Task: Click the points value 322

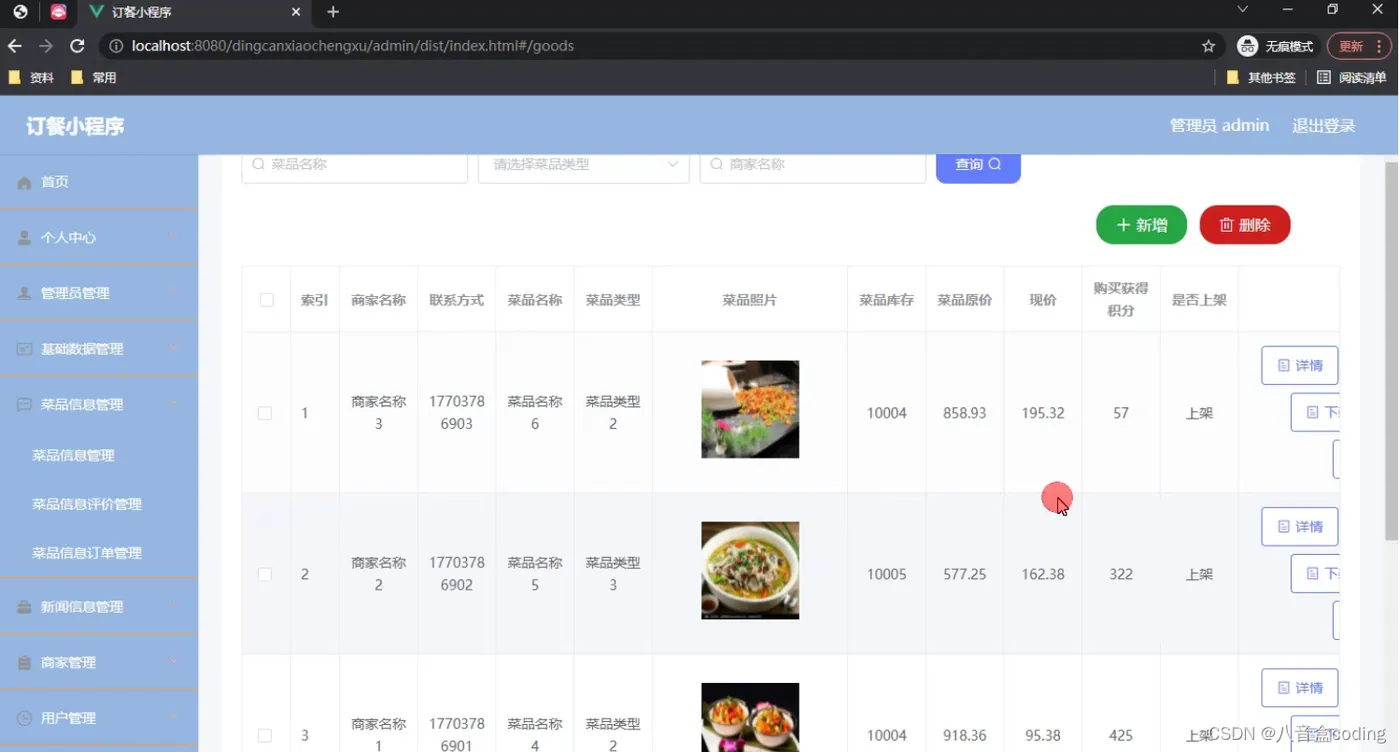Action: pyautogui.click(x=1121, y=574)
